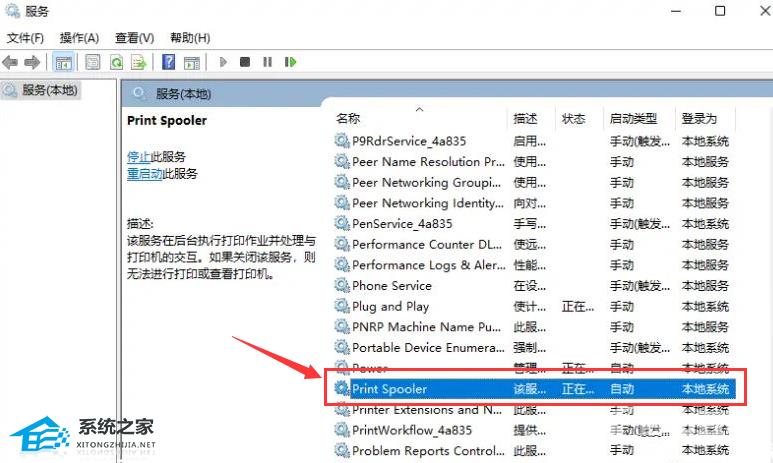Click the Start Service play icon
This screenshot has width=773, height=463.
tap(223, 62)
